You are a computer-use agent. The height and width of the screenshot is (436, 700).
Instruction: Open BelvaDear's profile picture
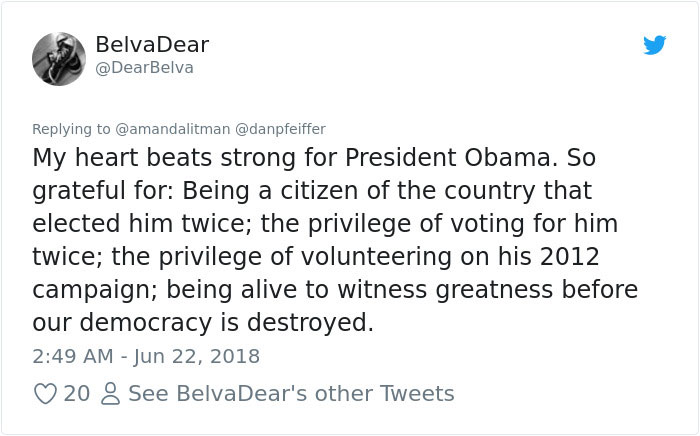[59, 57]
